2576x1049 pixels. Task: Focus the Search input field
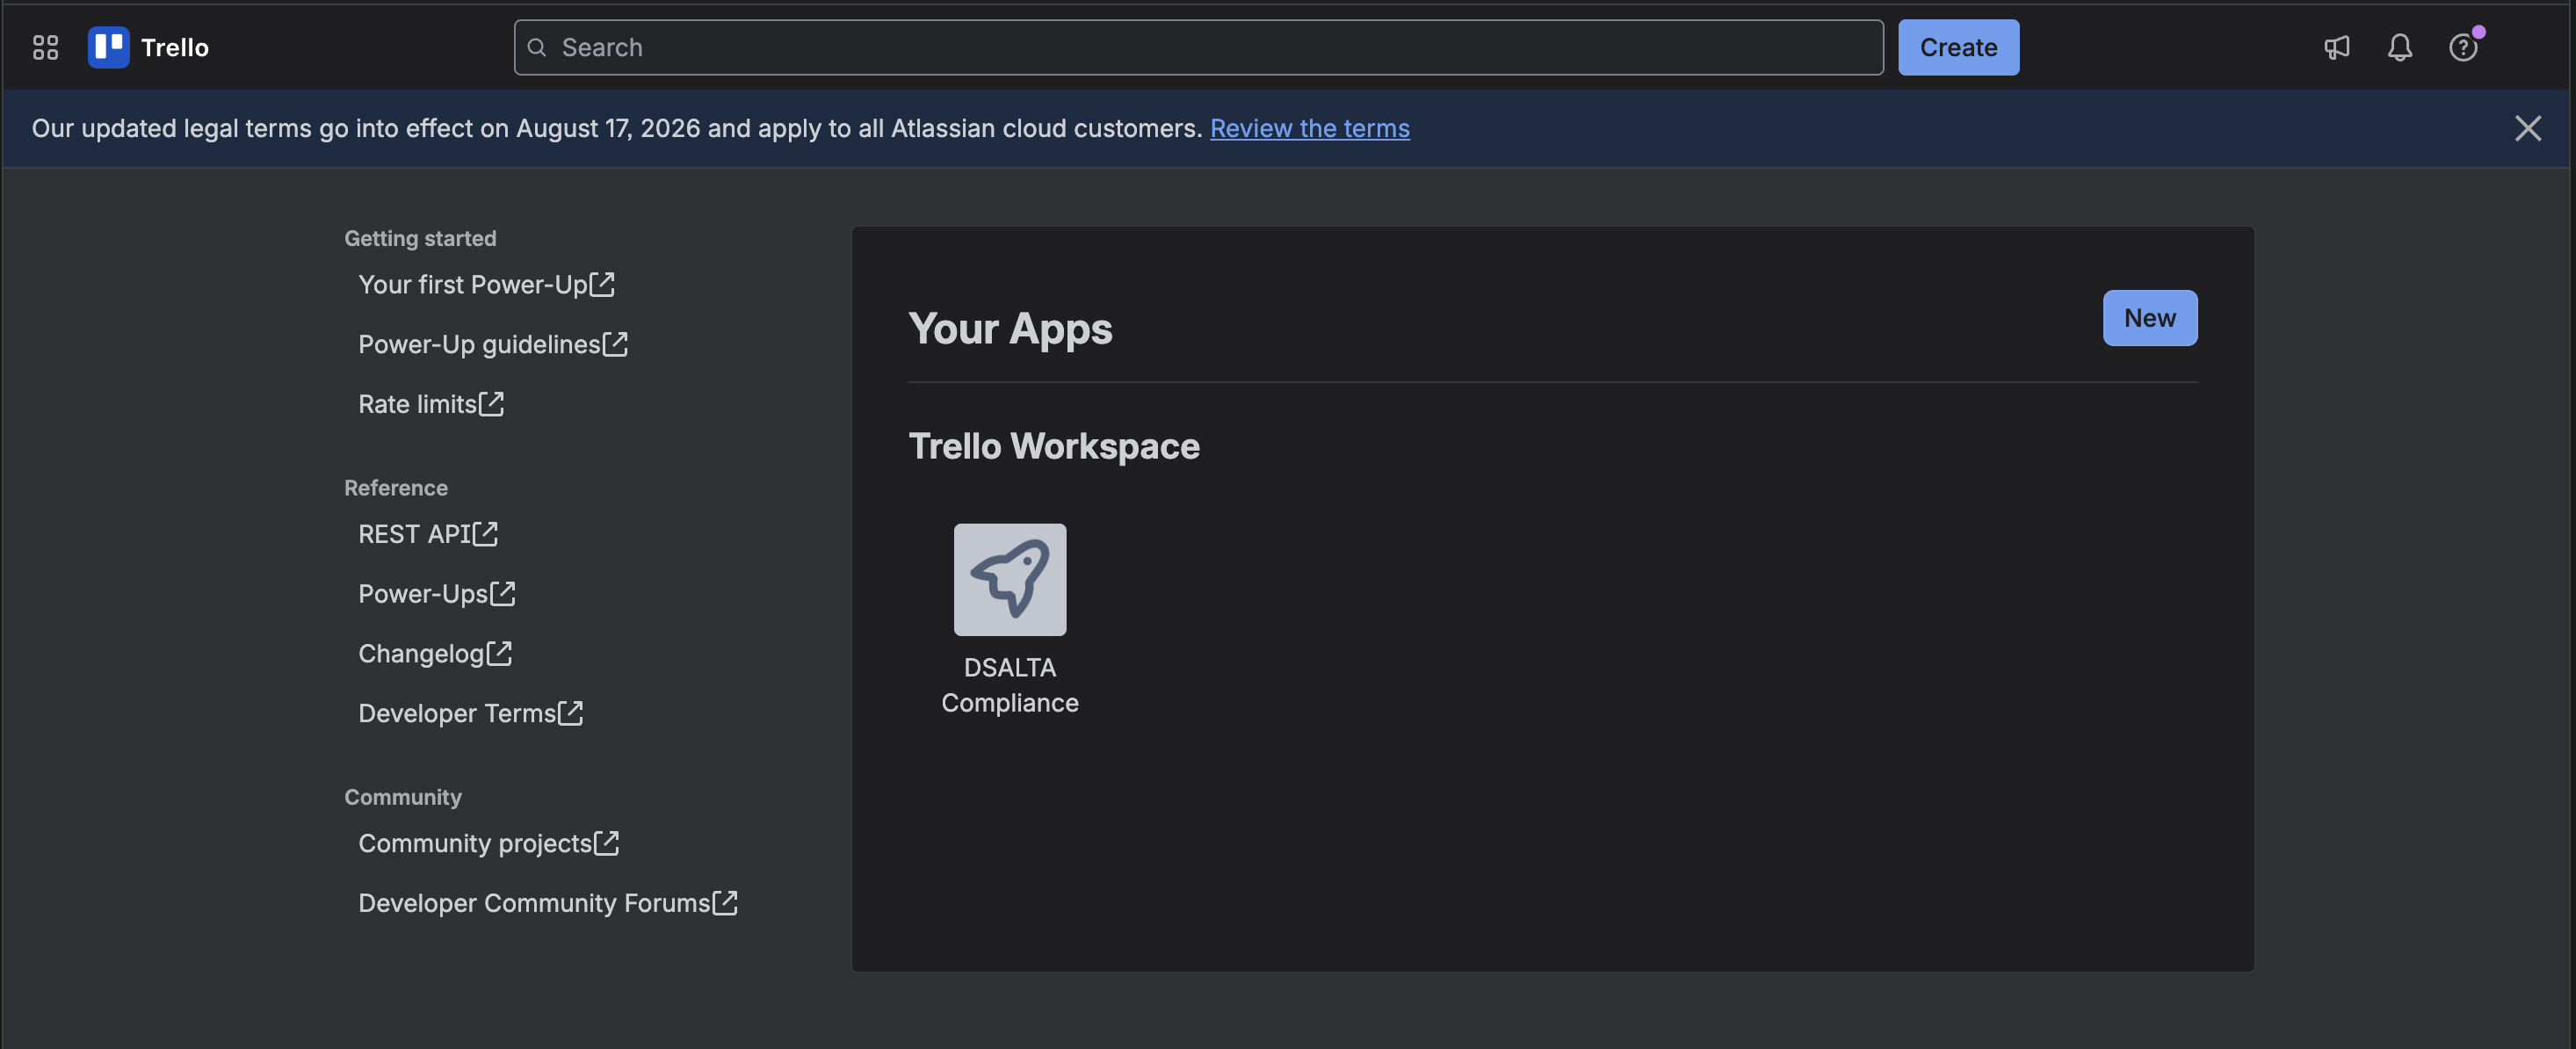[x=1198, y=47]
